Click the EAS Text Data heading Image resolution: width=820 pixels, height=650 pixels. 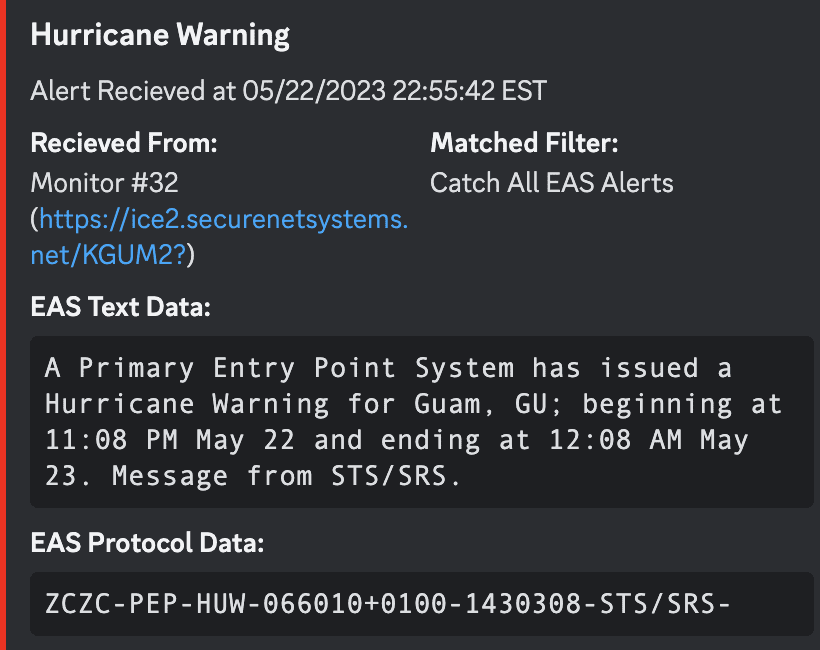tap(120, 306)
